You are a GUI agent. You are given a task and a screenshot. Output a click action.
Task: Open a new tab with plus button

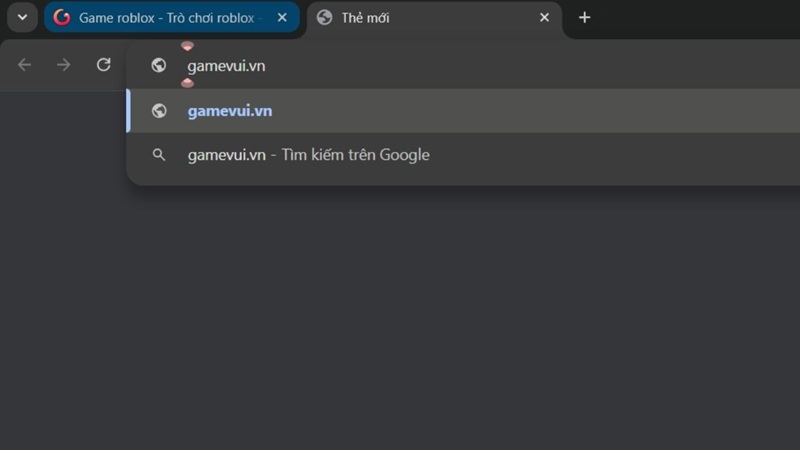[x=584, y=17]
